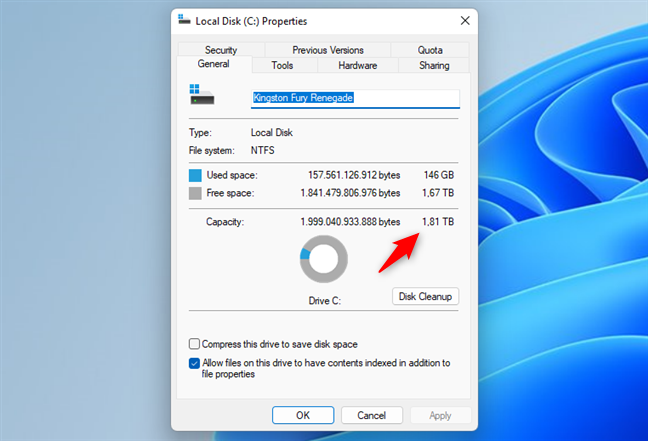Click the drive name field Kingston Fury Renegade
648x441 pixels.
click(x=355, y=98)
